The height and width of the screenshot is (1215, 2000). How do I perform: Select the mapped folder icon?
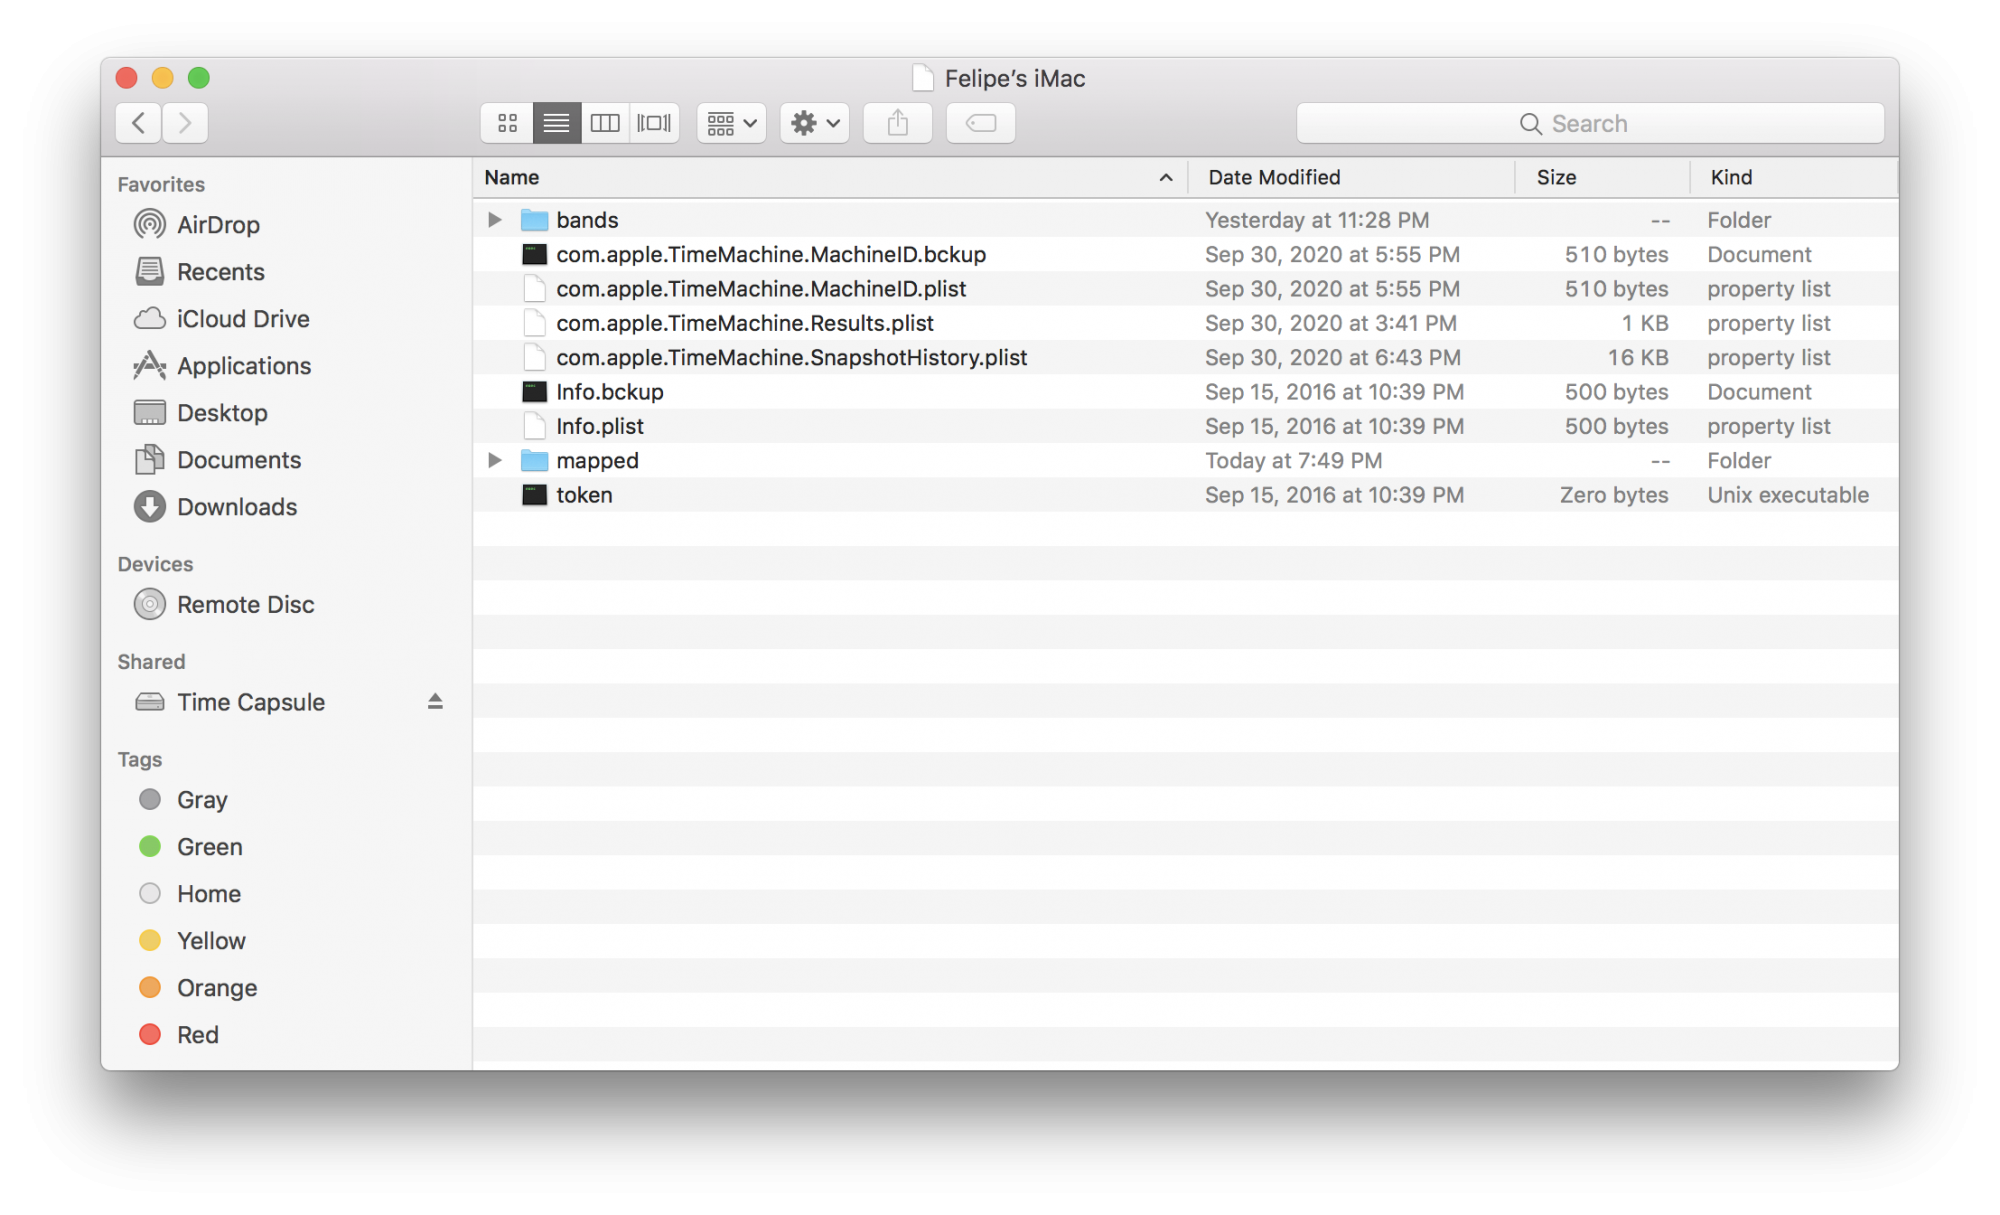click(535, 460)
